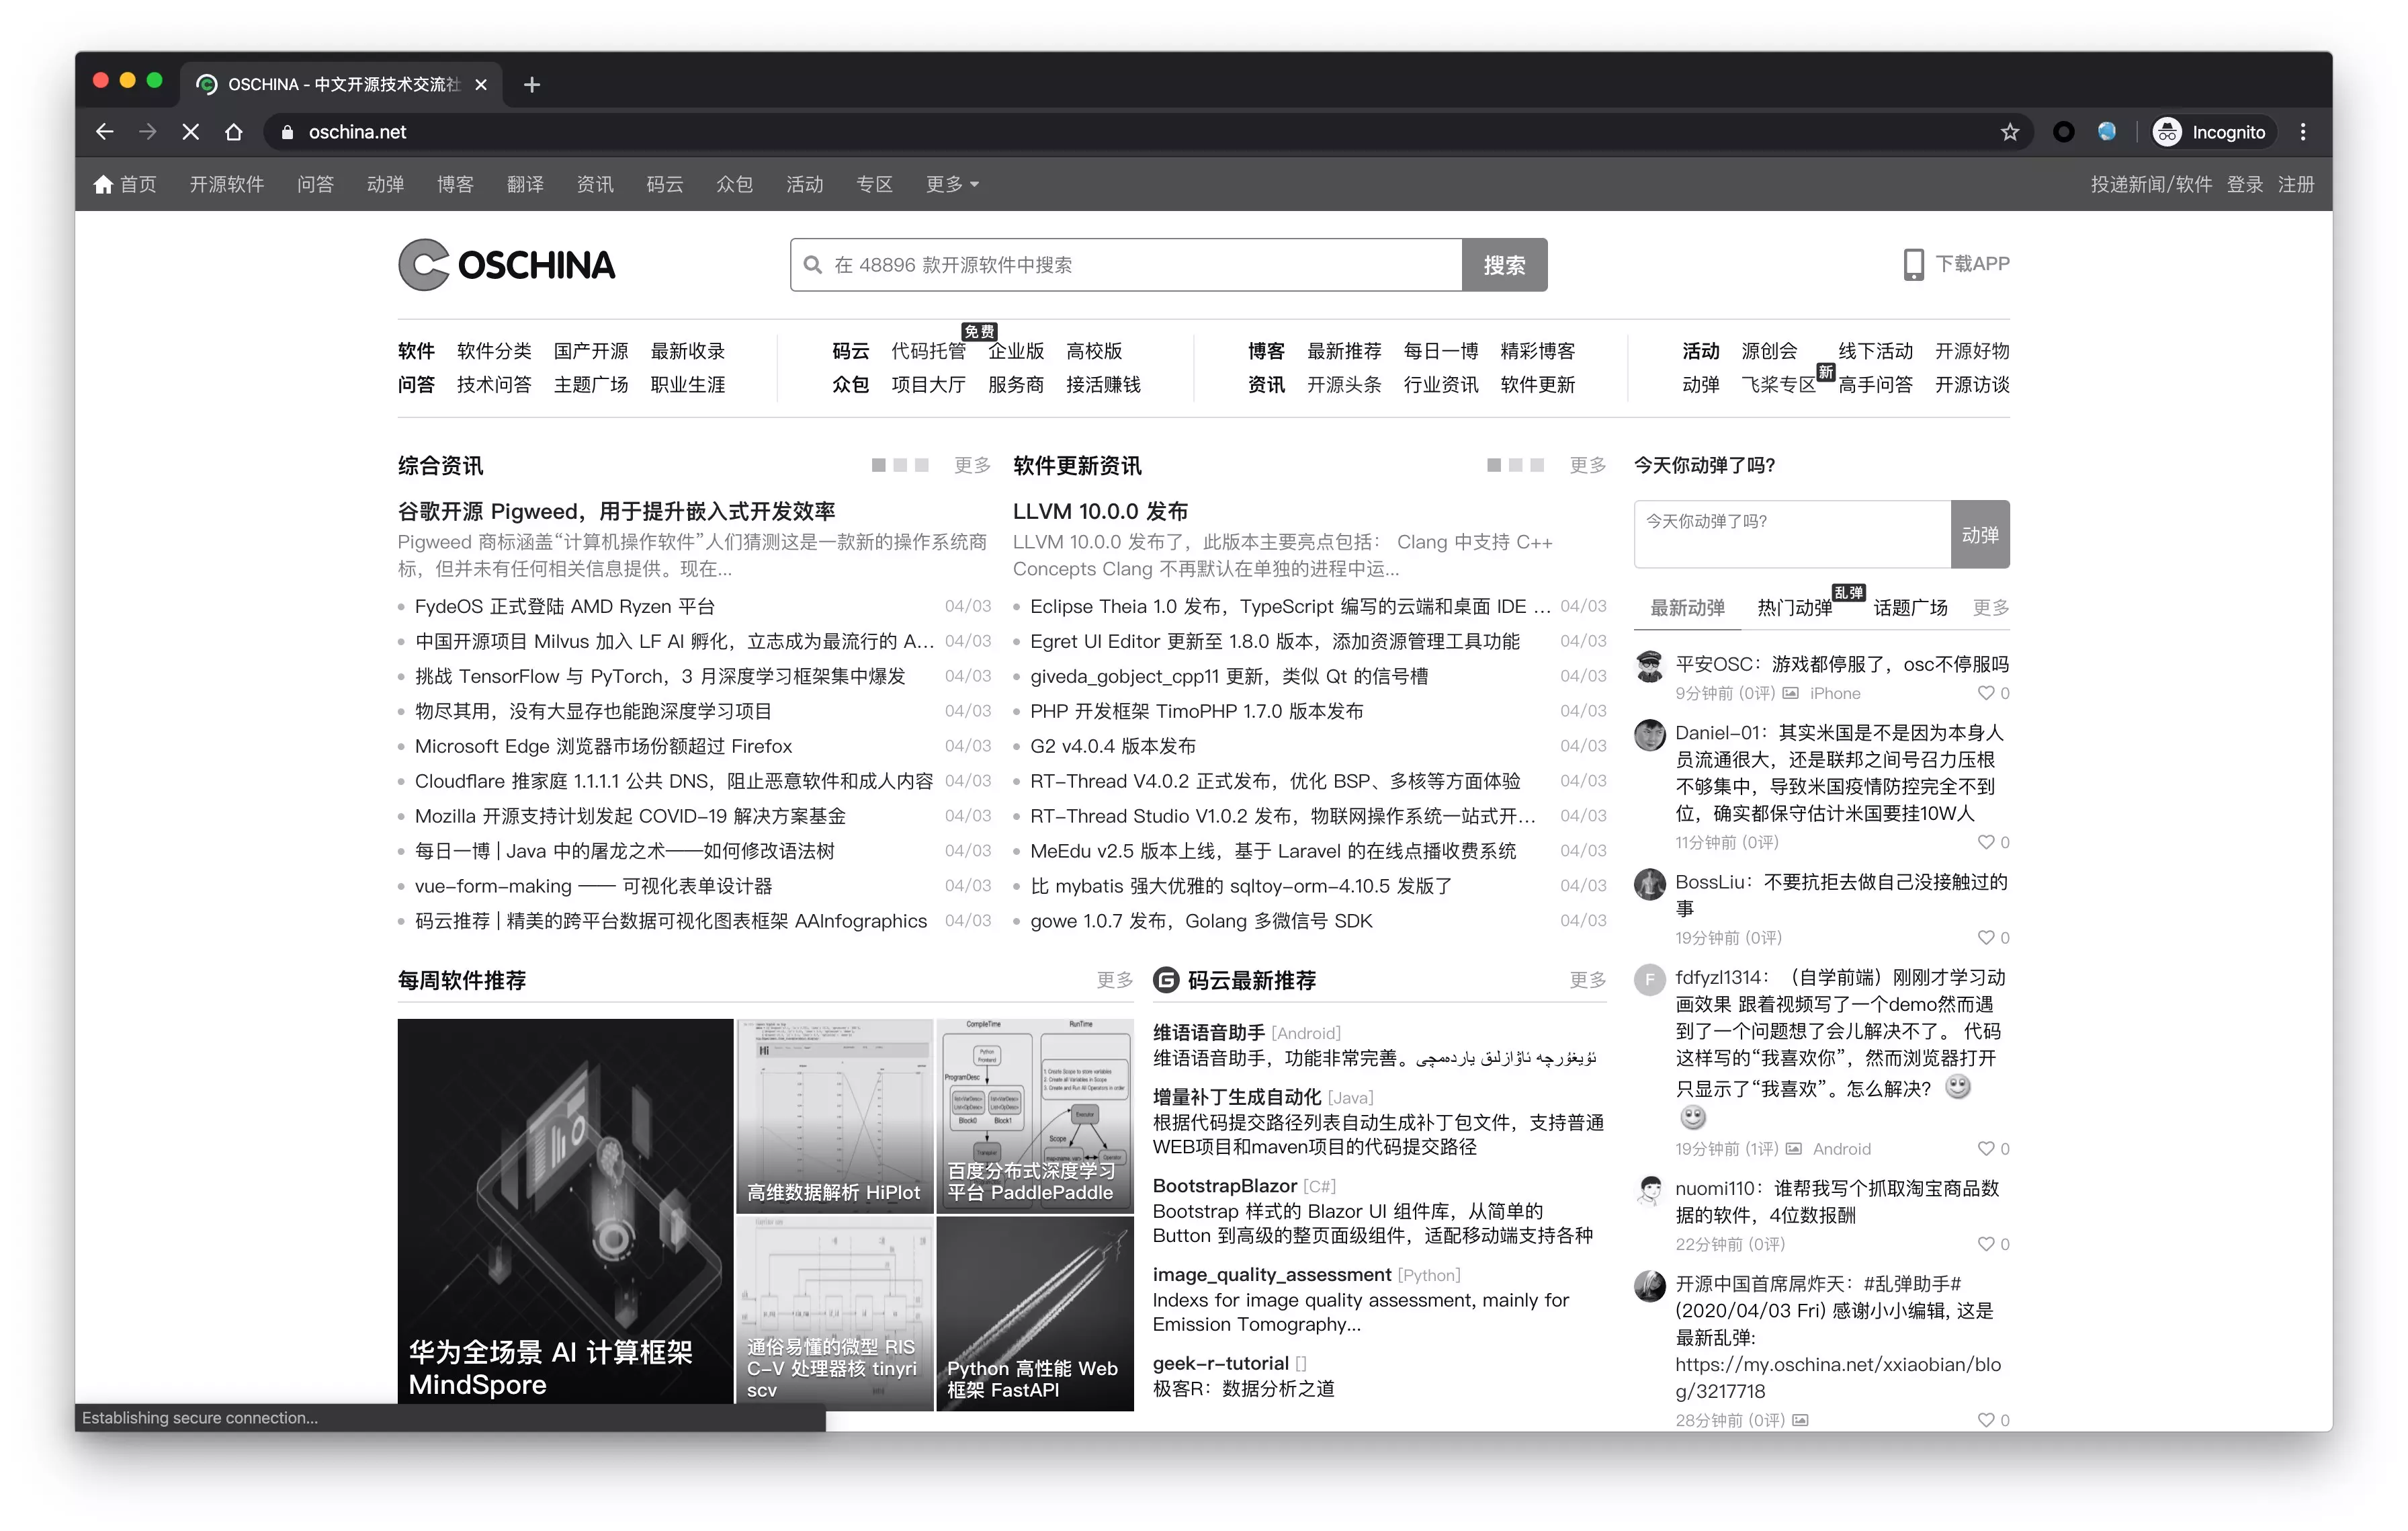Open 众包 in top navigation
This screenshot has height=1531, width=2408.
[x=735, y=184]
